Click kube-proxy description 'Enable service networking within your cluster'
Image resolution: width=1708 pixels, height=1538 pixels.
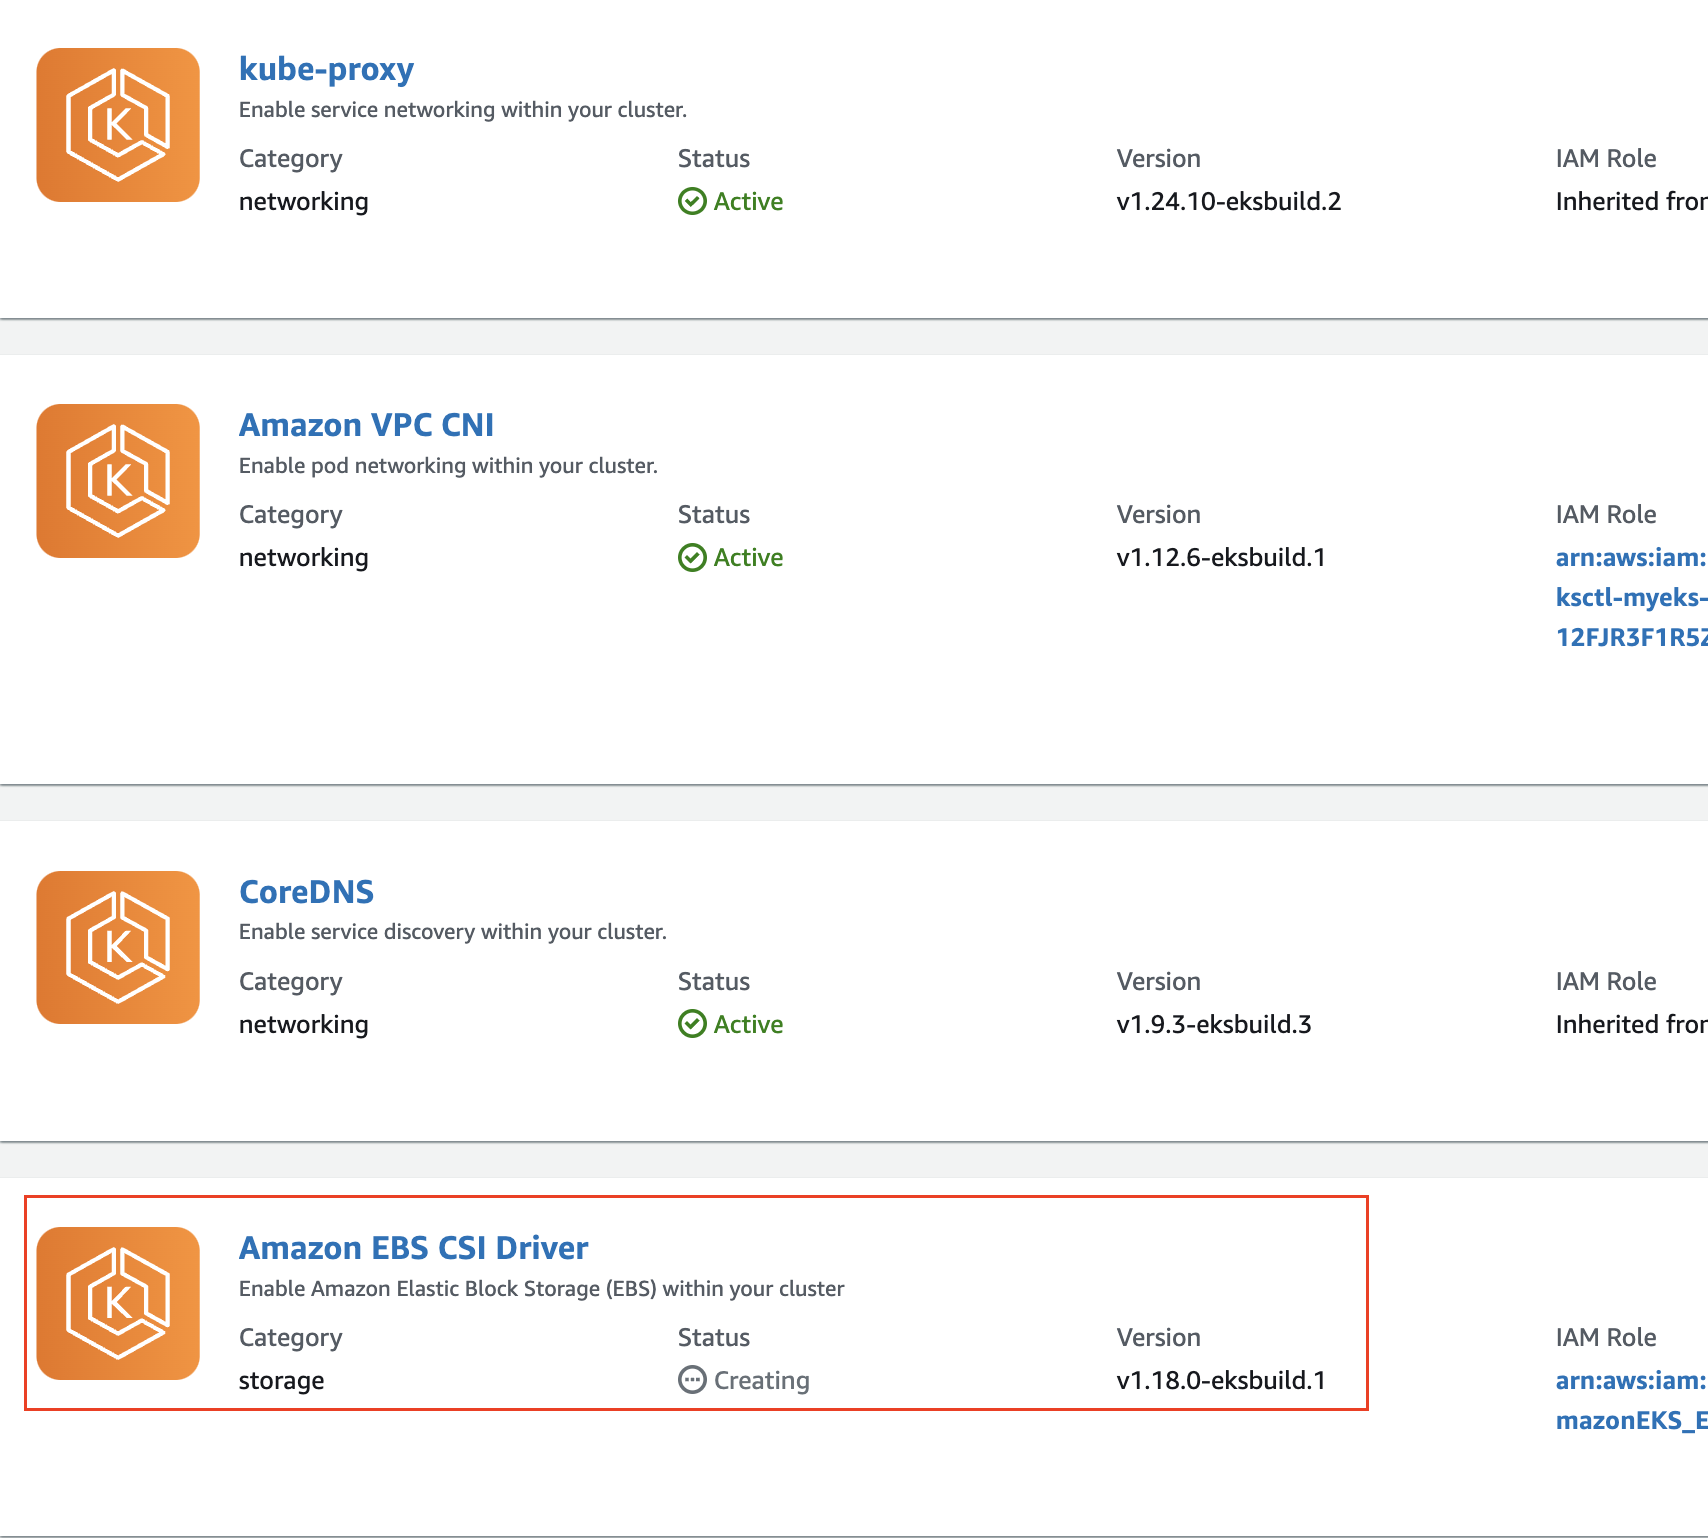[x=463, y=110]
